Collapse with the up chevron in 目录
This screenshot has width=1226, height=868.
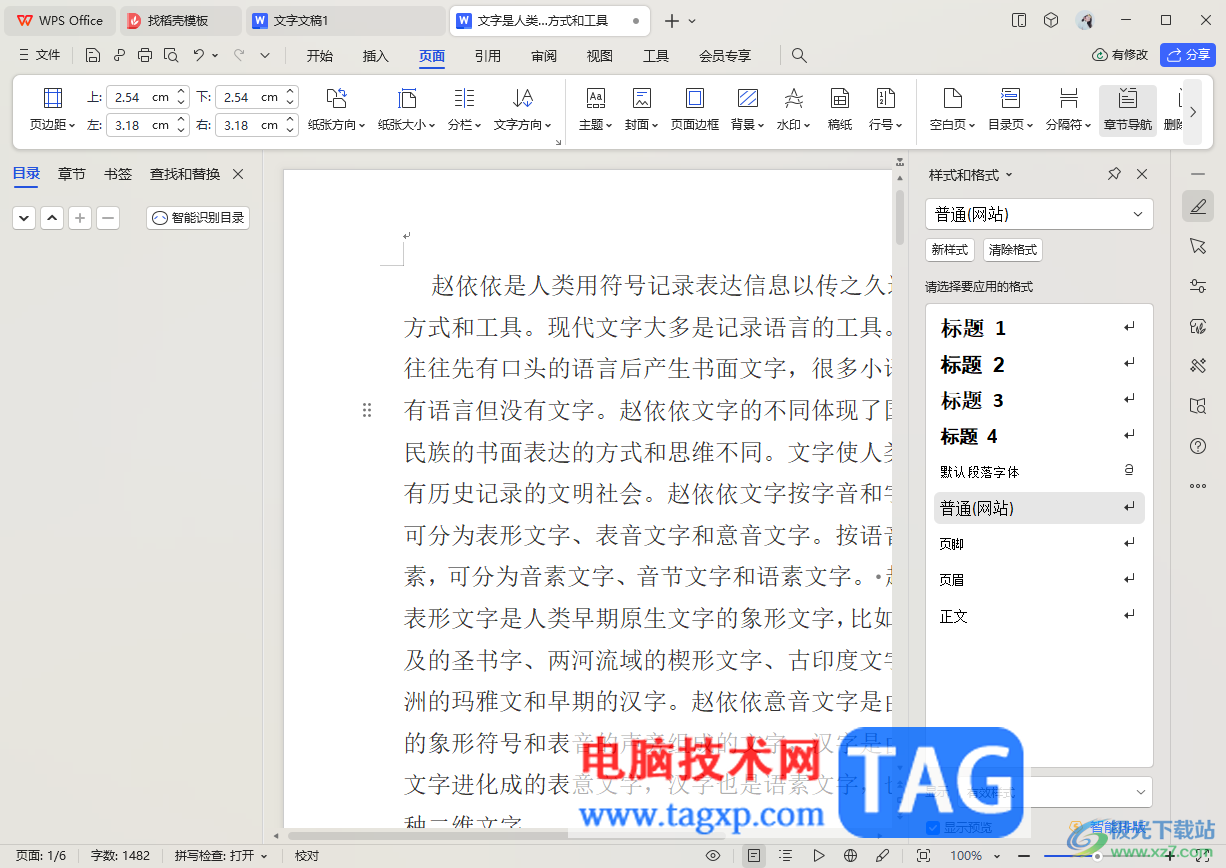[x=52, y=217]
